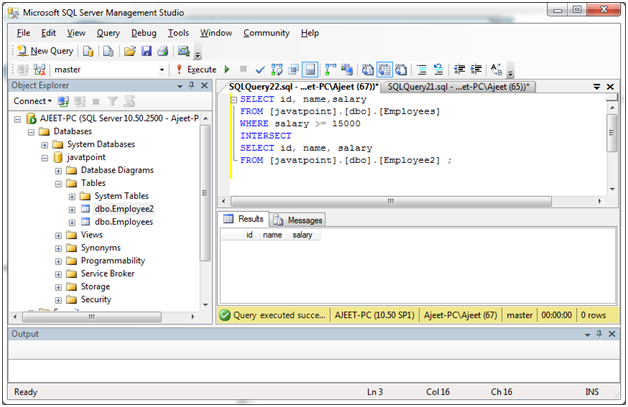Click the Database Engine Query icon
The width and height of the screenshot is (628, 407).
[x=88, y=51]
